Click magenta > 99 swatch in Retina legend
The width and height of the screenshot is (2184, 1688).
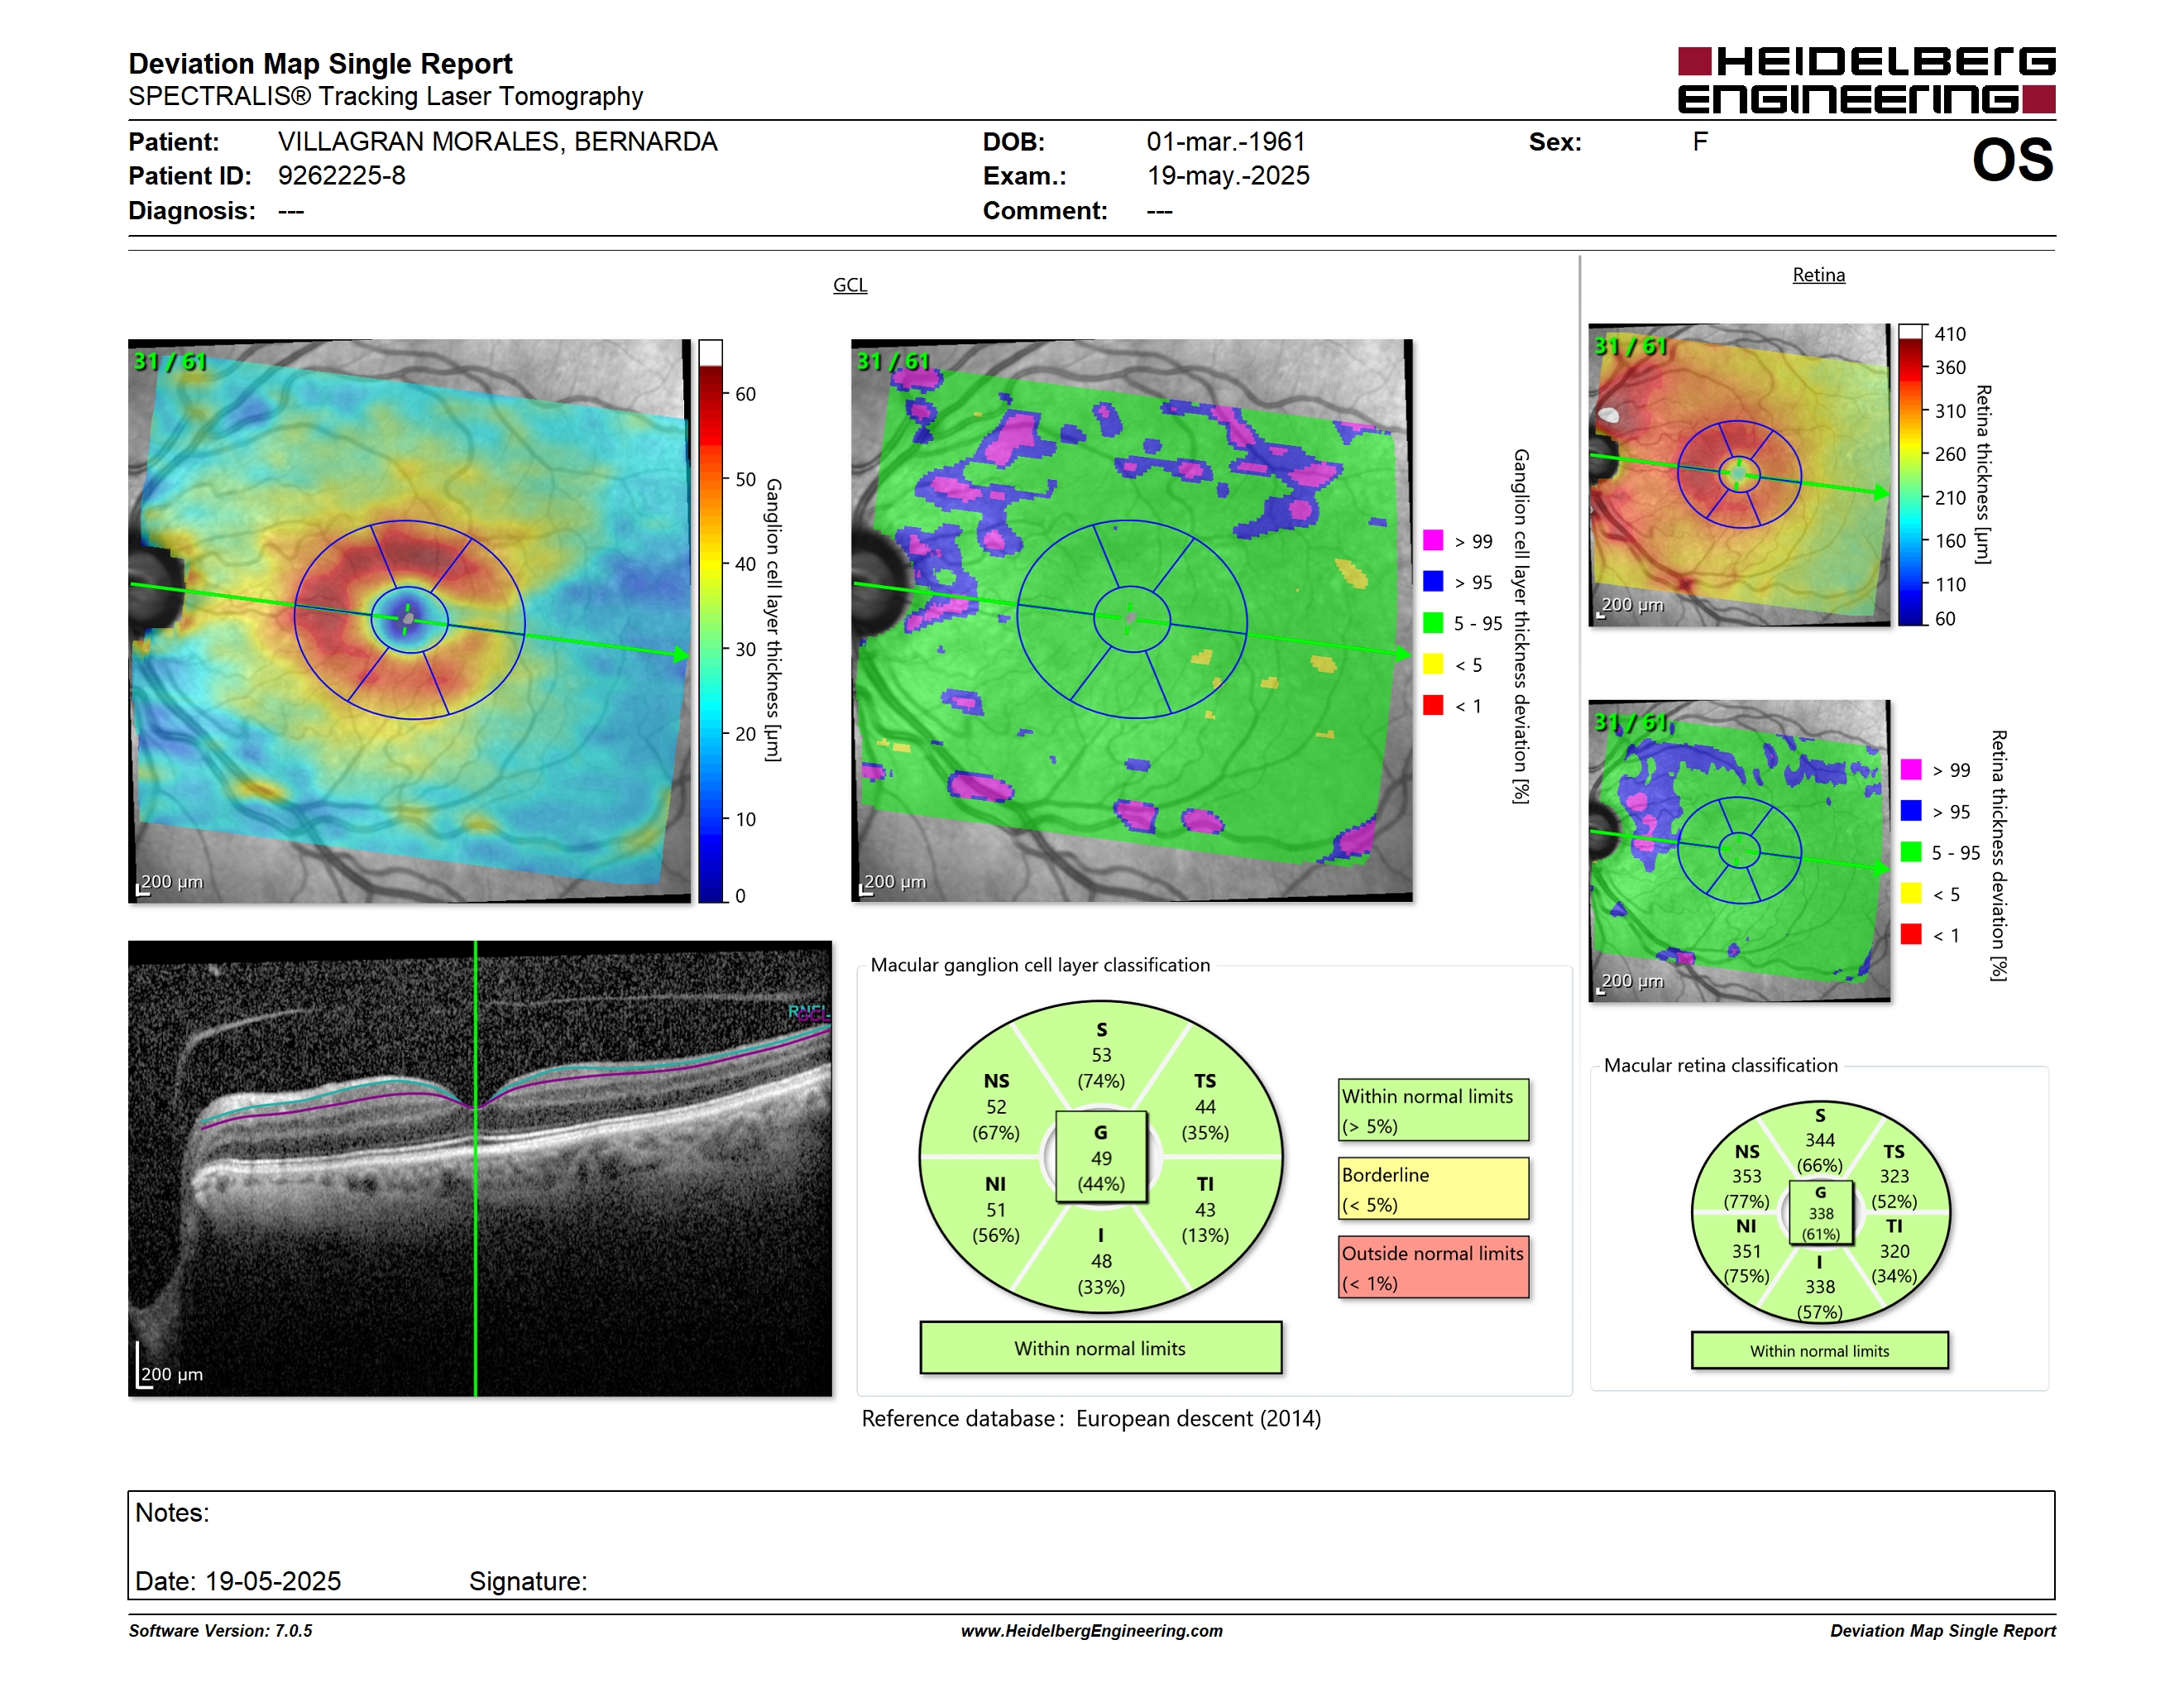[x=1911, y=769]
